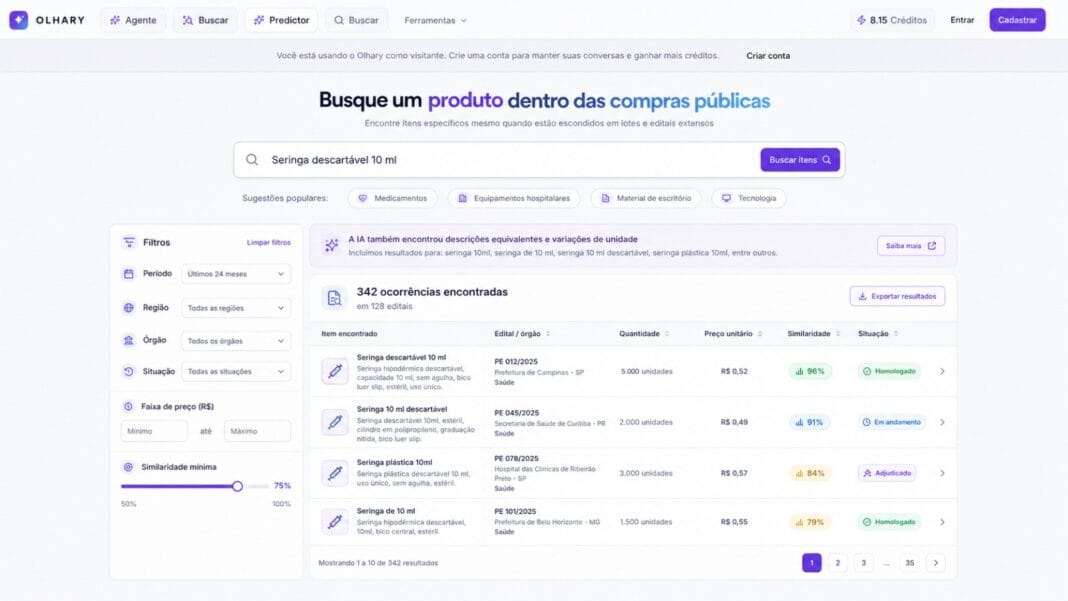Expand row PE 045/2025 with chevron
The image size is (1068, 601).
942,422
